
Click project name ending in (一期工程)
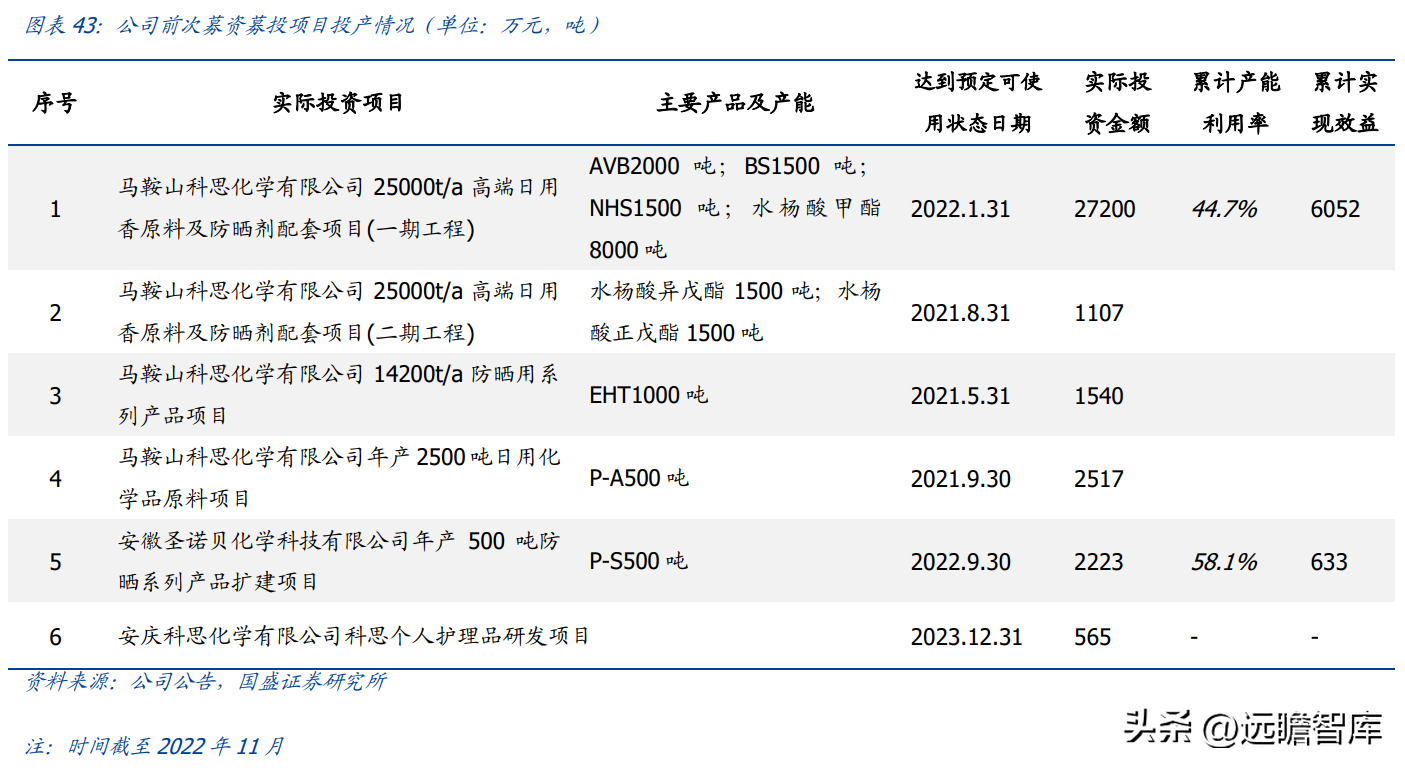(338, 207)
